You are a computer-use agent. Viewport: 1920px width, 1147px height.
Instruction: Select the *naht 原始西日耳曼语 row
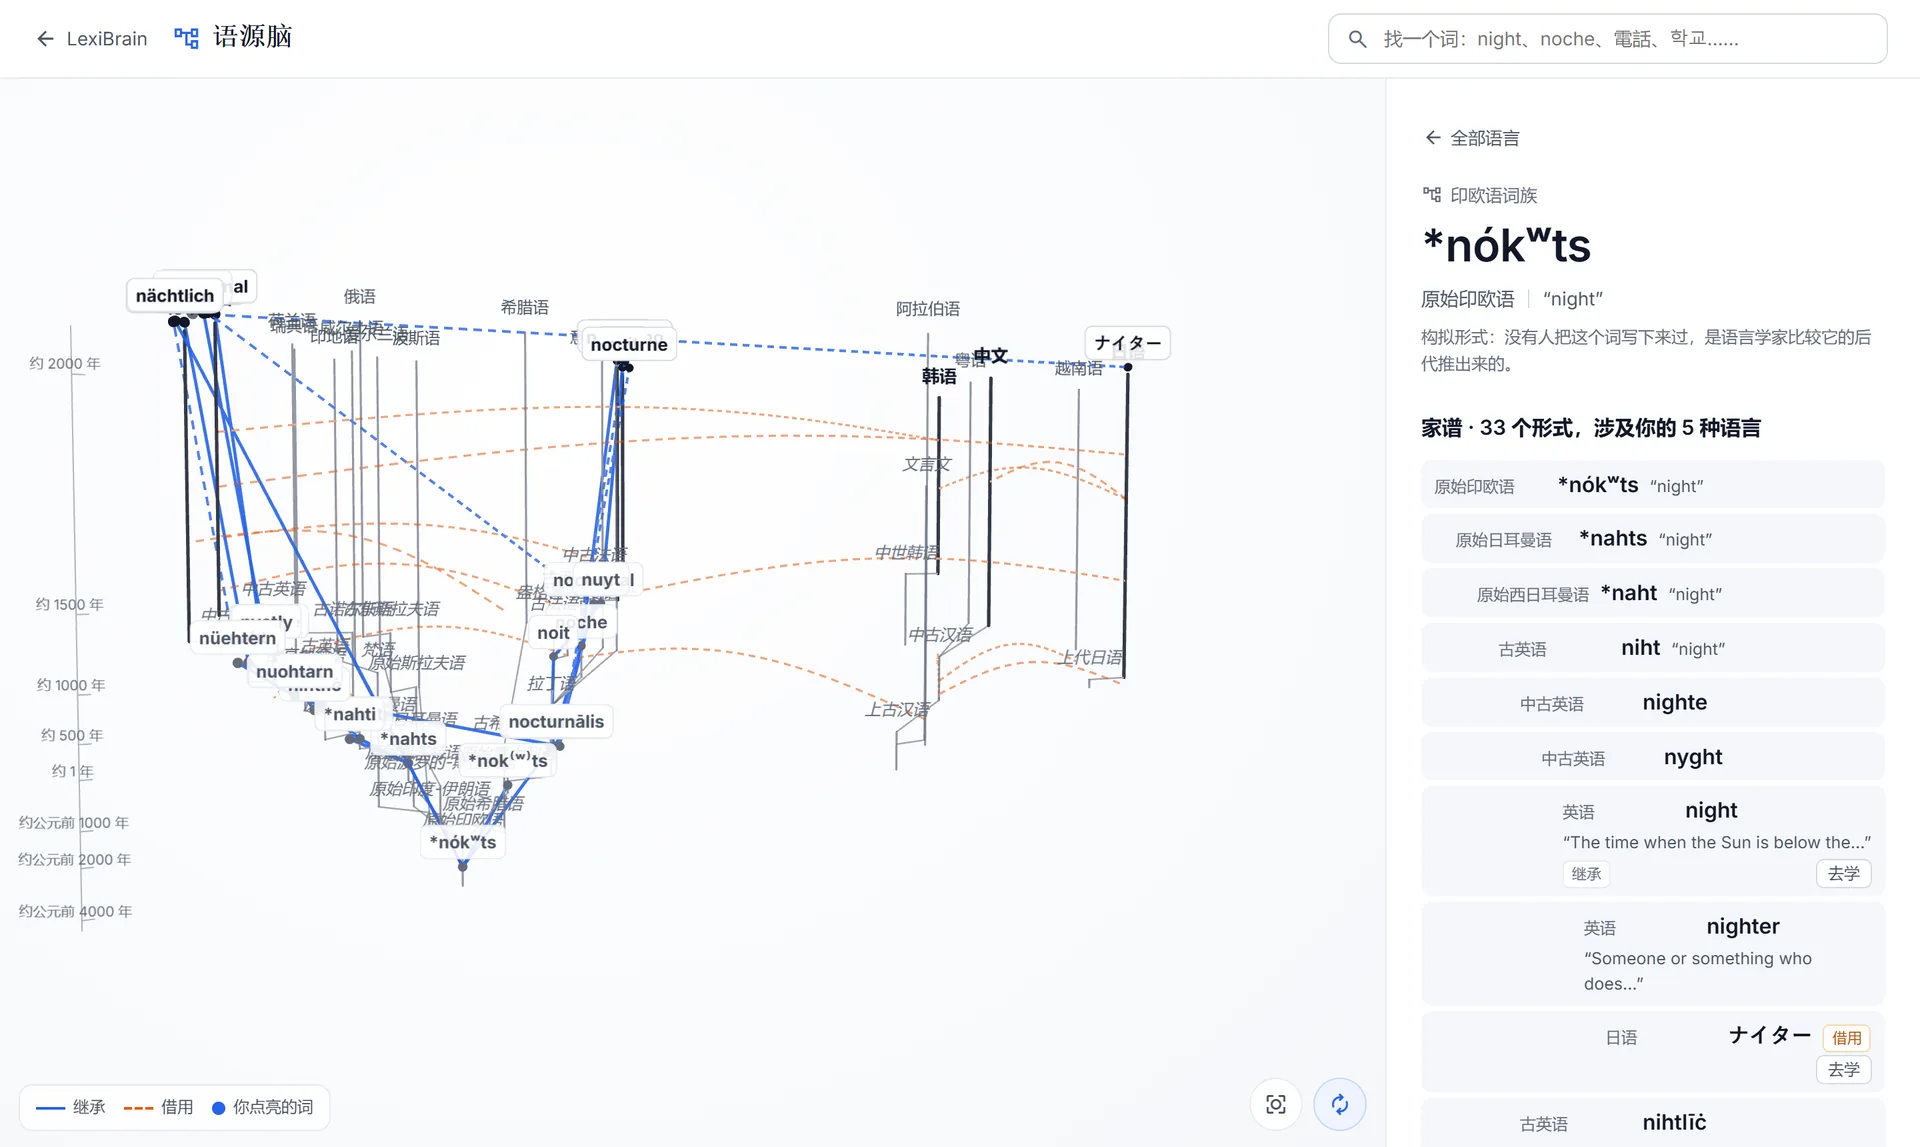coord(1653,594)
